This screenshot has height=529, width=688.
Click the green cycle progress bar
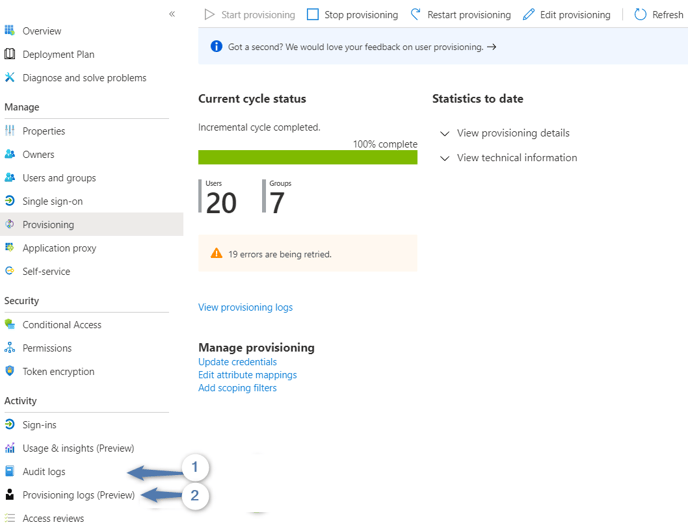307,157
